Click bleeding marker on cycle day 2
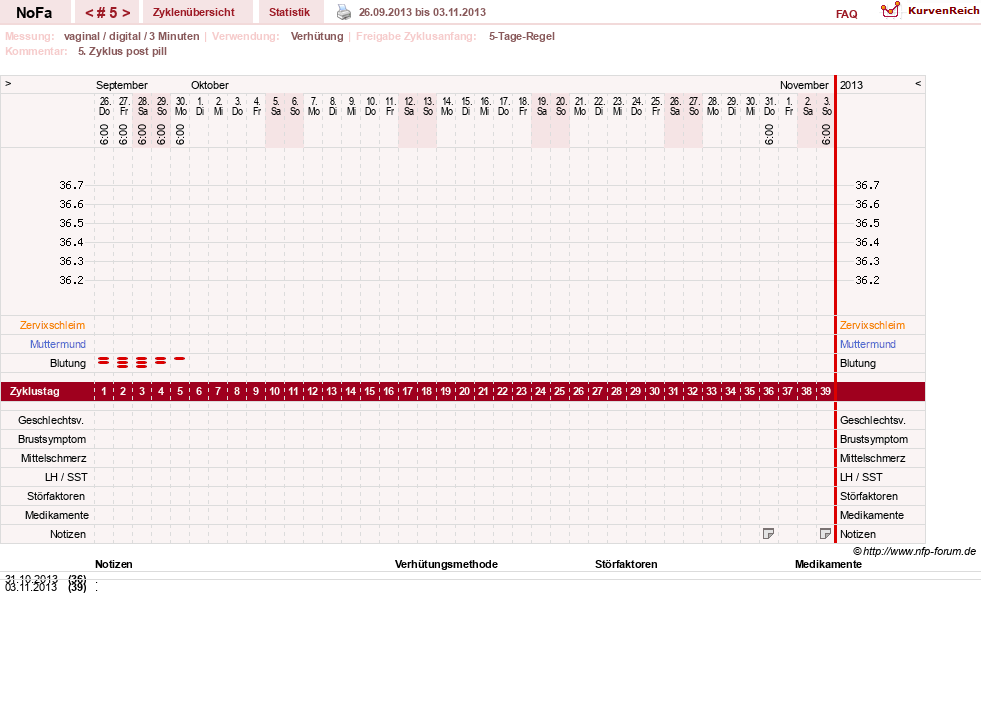Screen dimensions: 981x723 click(123, 362)
